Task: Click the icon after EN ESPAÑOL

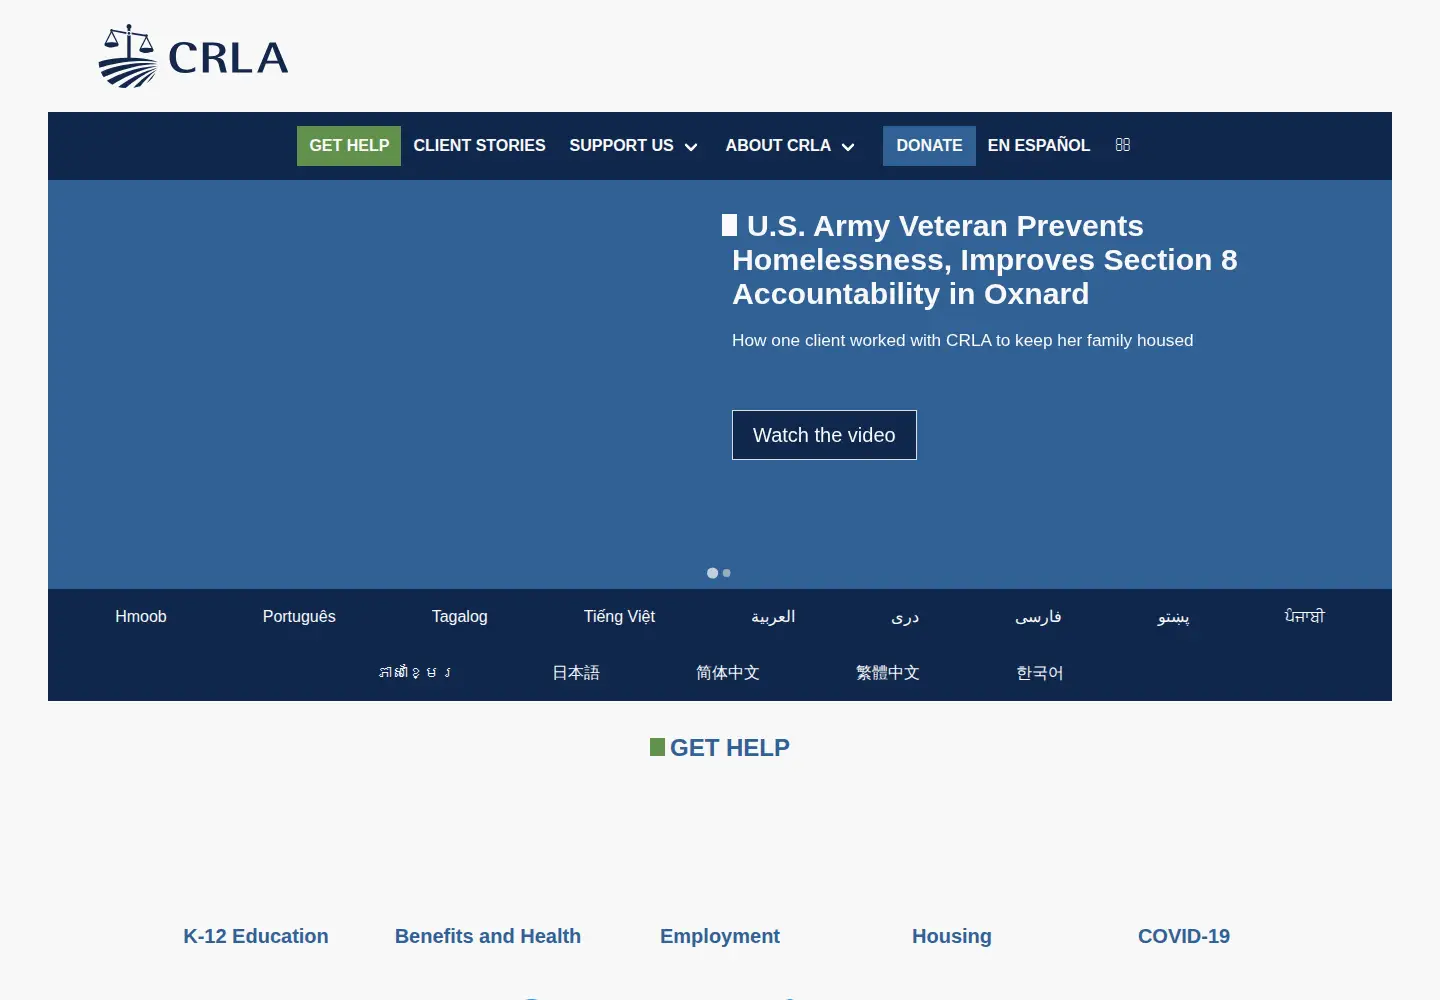Action: (x=1123, y=145)
